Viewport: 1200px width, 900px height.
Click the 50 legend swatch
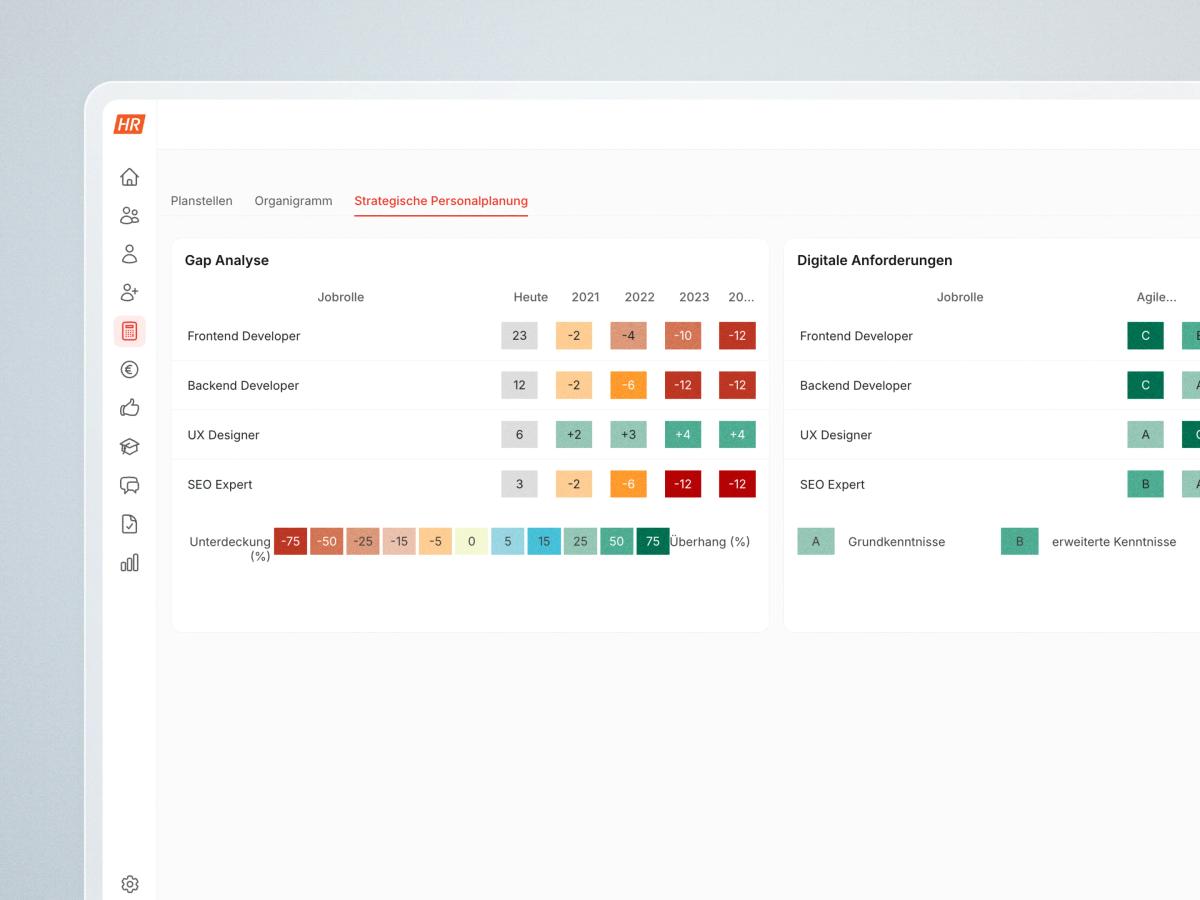click(x=616, y=541)
